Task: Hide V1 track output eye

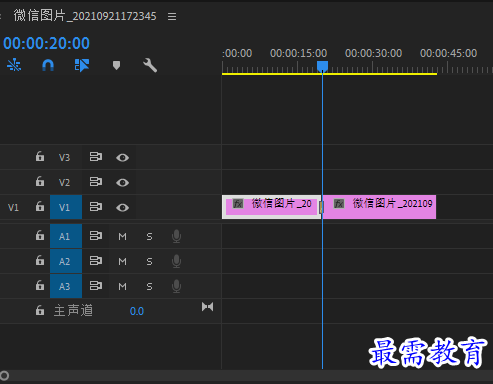Action: (x=122, y=208)
